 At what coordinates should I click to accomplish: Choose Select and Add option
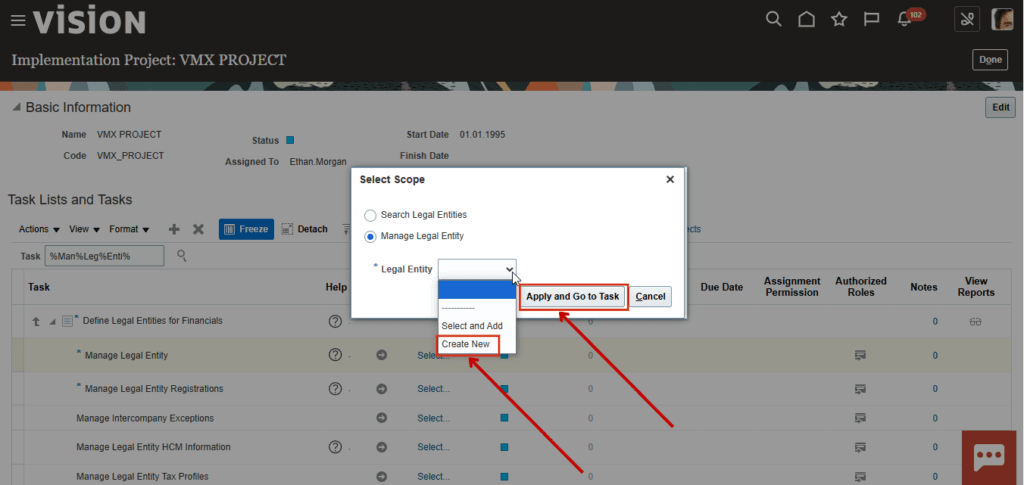(x=472, y=326)
